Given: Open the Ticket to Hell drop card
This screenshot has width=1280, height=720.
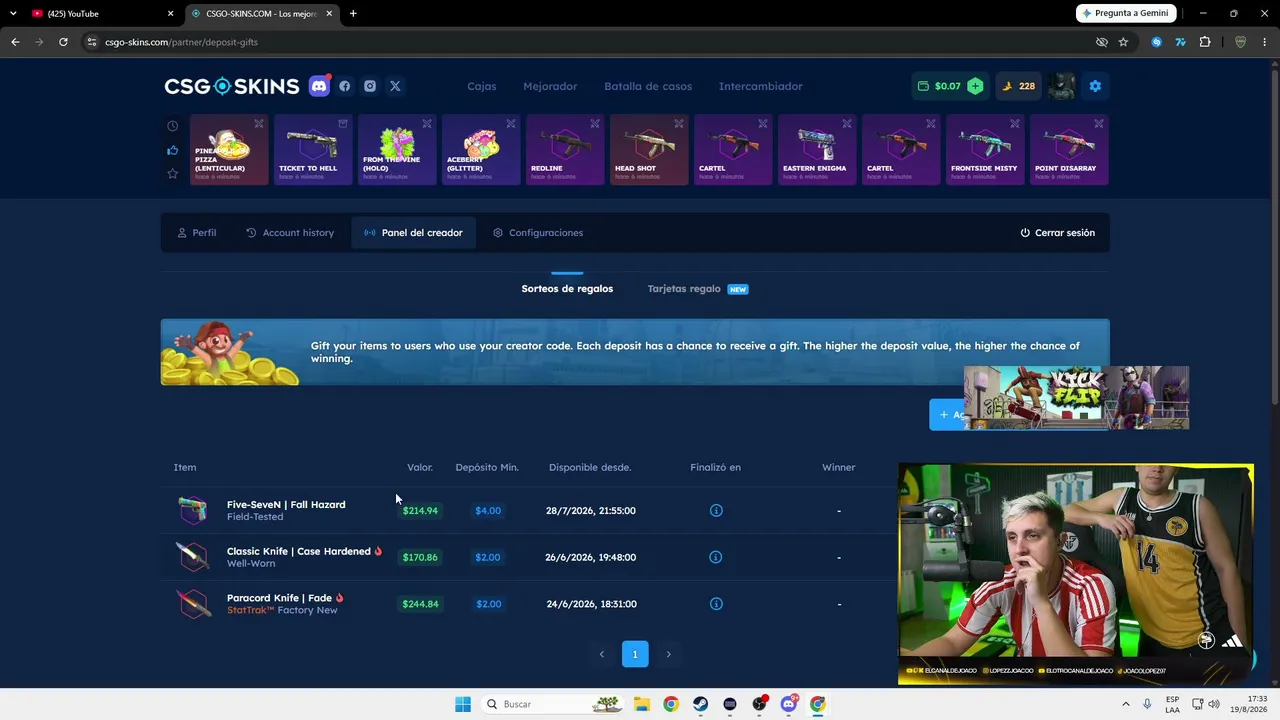Looking at the screenshot, I should click(313, 150).
